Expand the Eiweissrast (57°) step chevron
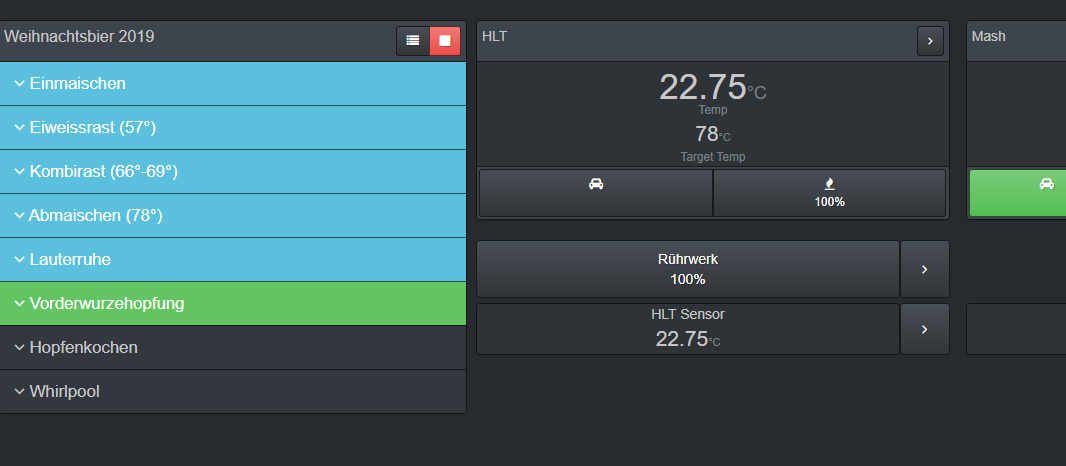Viewport: 1066px width, 466px height. 20,127
